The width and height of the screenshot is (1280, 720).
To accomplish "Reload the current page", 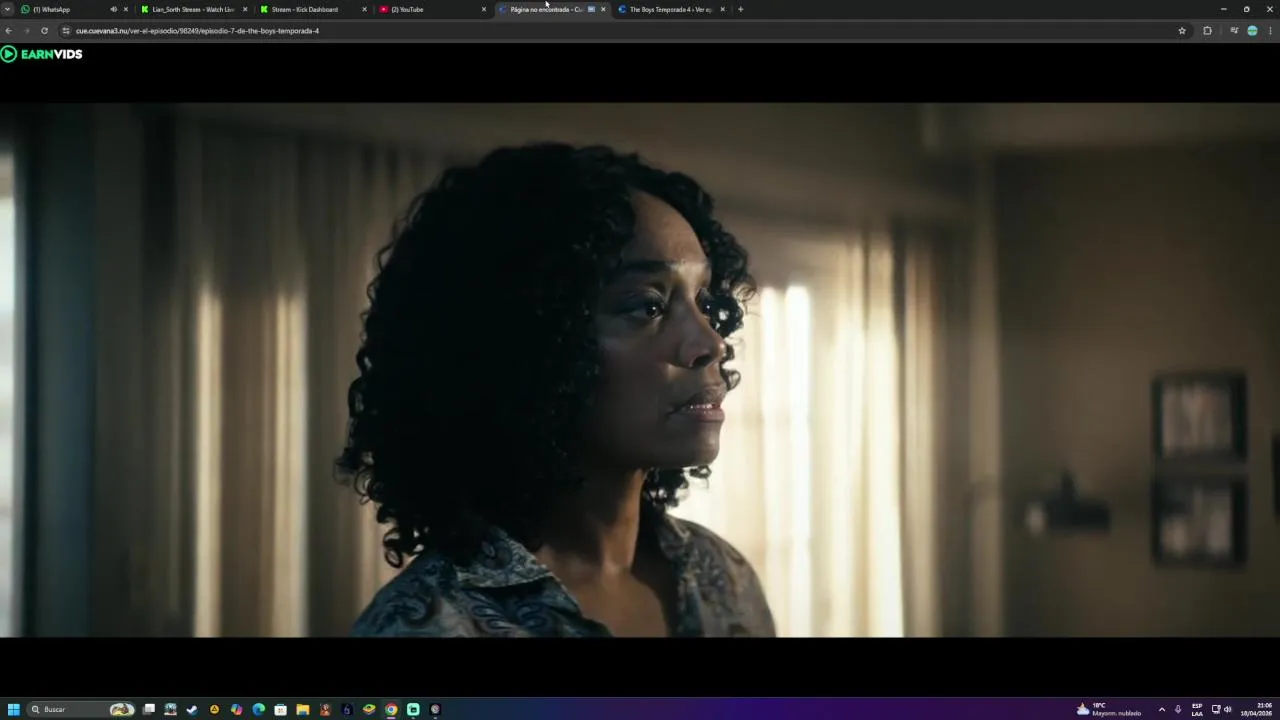I will tap(44, 31).
